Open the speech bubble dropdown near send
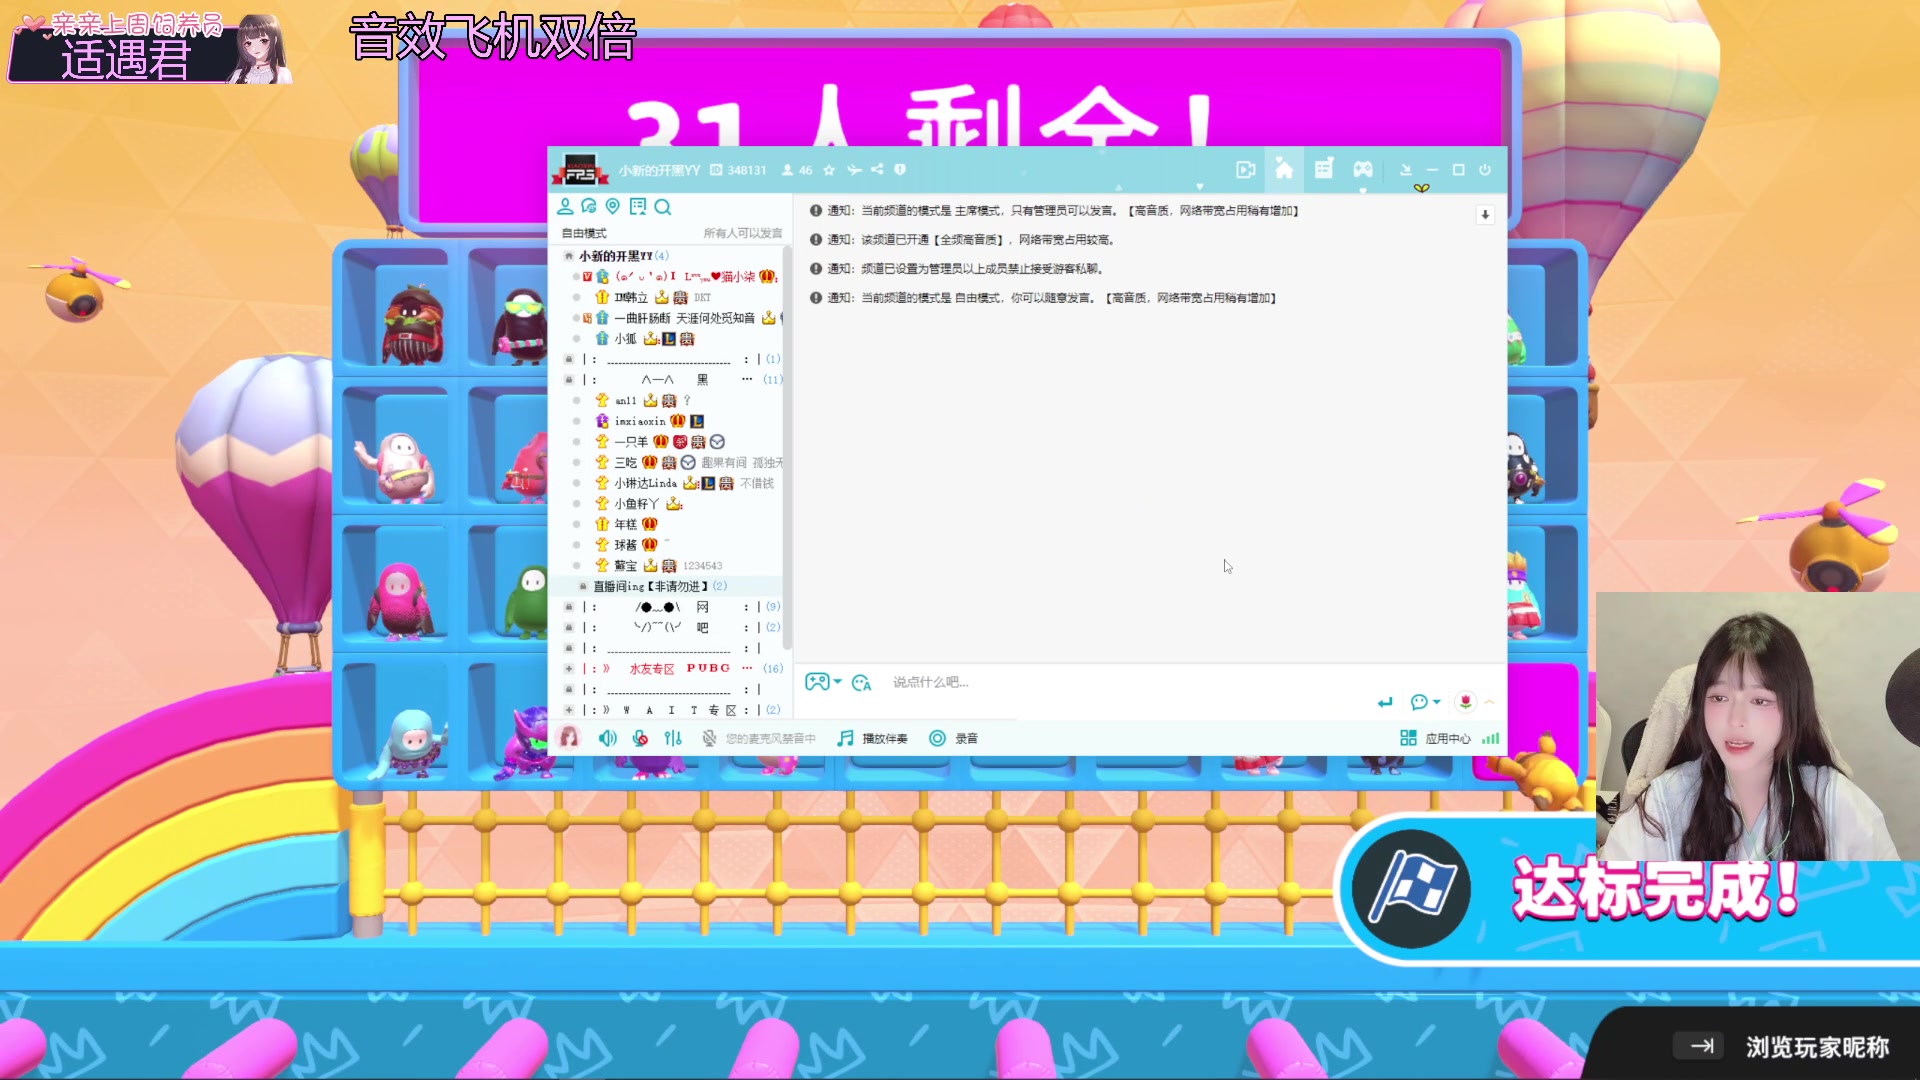The height and width of the screenshot is (1080, 1920). [x=1425, y=702]
